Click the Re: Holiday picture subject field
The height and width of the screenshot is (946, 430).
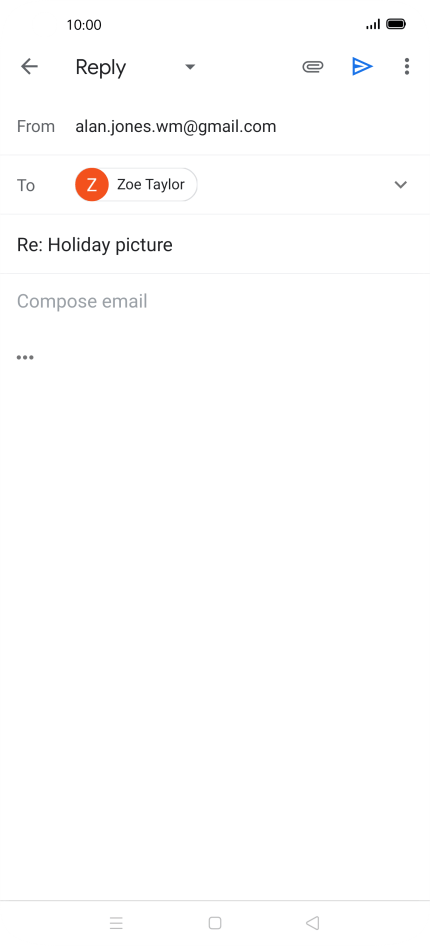point(215,244)
